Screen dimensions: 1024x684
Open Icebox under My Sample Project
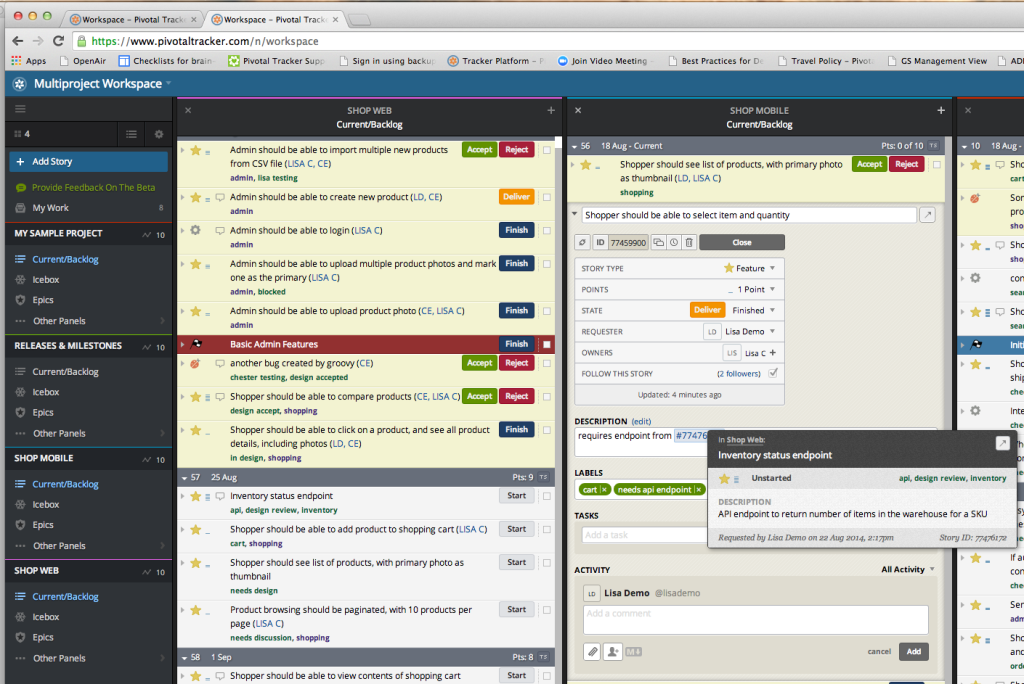pos(46,280)
